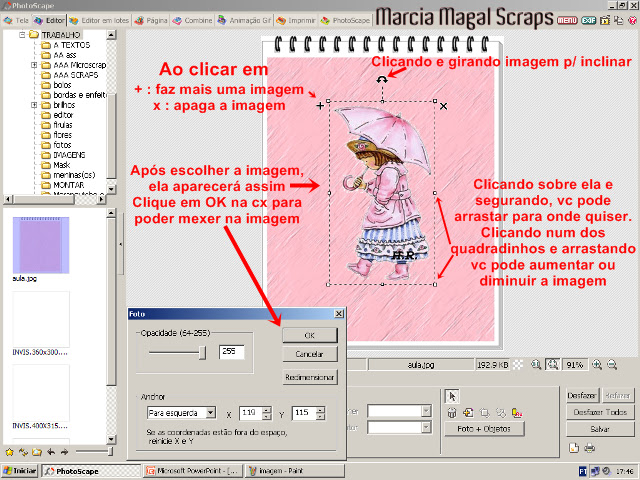Select the INVIS.360x300 thumbnail
The height and width of the screenshot is (480, 640).
[x=41, y=319]
